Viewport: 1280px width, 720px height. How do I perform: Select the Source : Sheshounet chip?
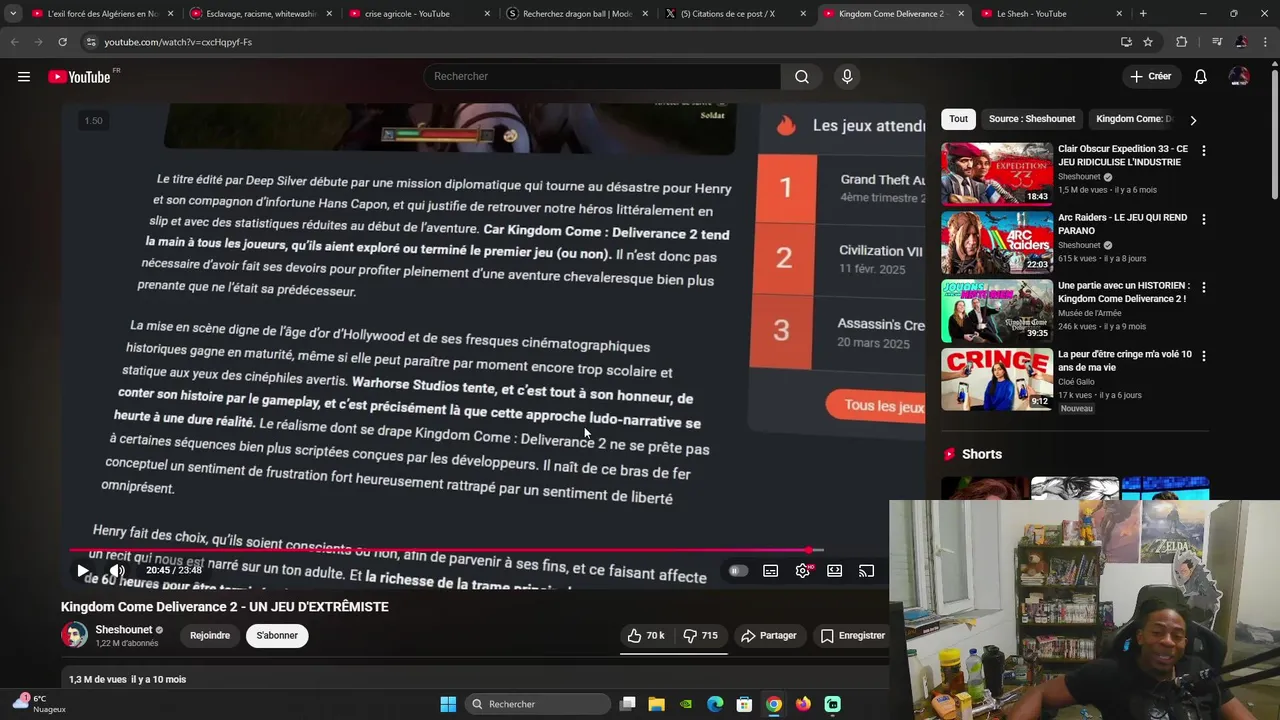click(1032, 119)
